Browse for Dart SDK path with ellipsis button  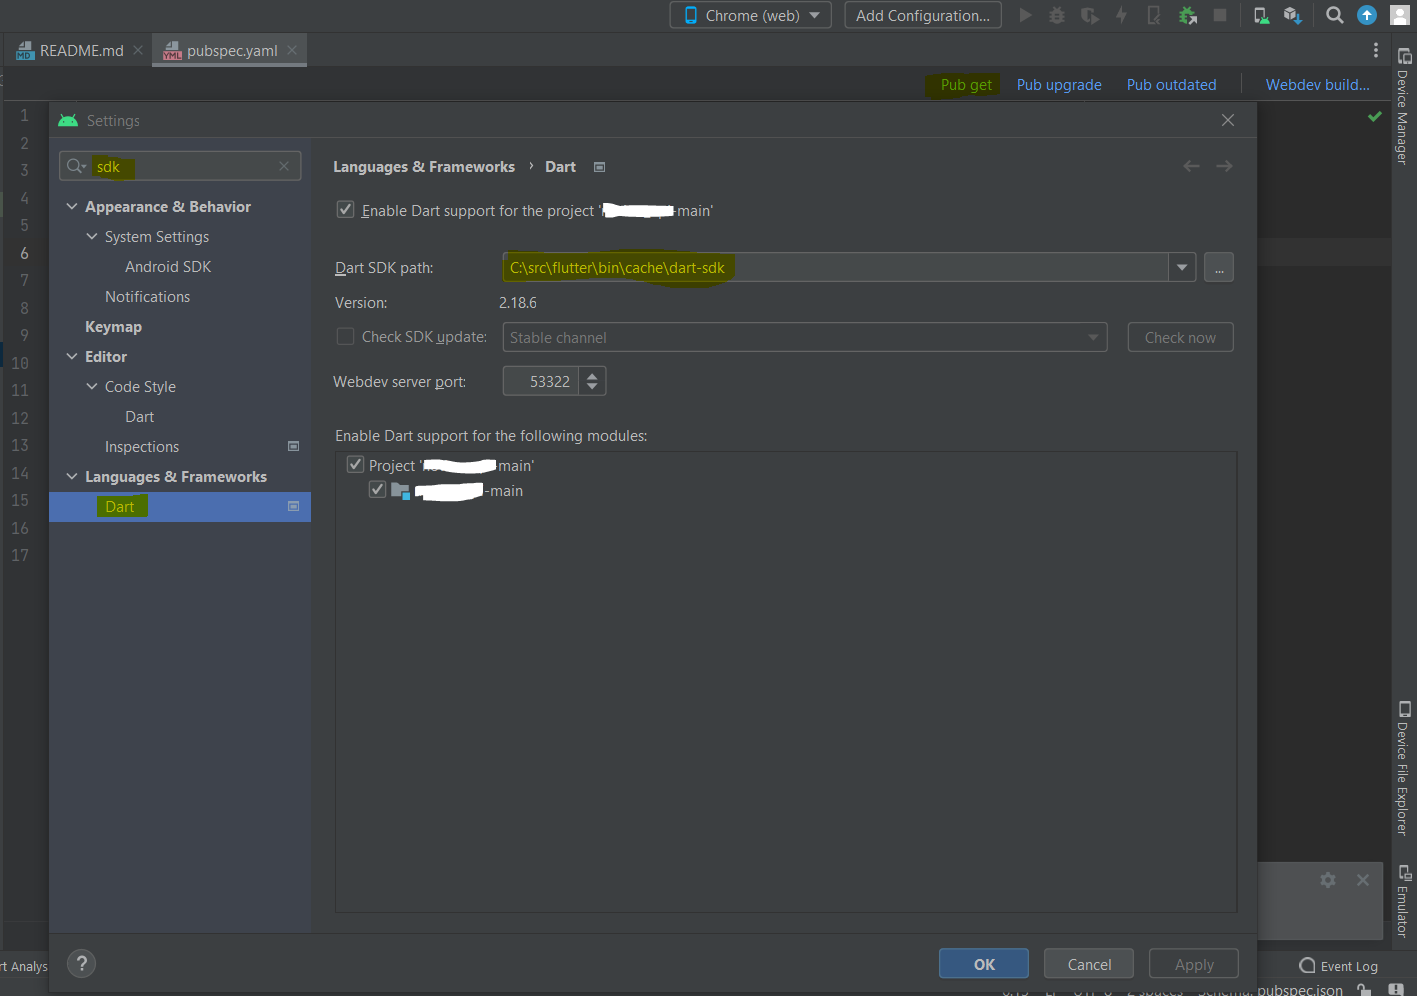(x=1218, y=267)
